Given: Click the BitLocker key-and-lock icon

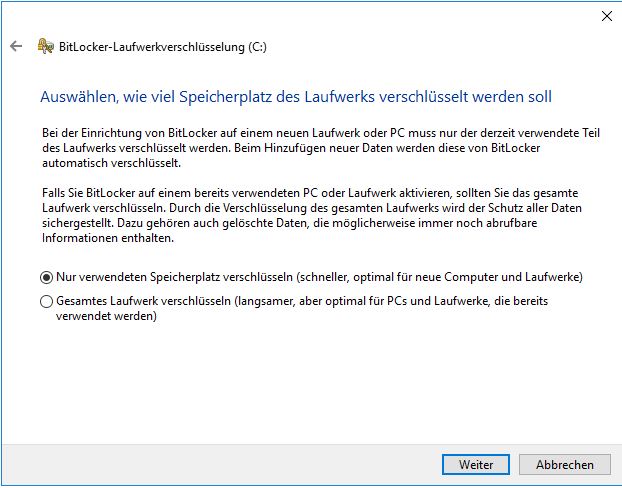Looking at the screenshot, I should [46, 46].
